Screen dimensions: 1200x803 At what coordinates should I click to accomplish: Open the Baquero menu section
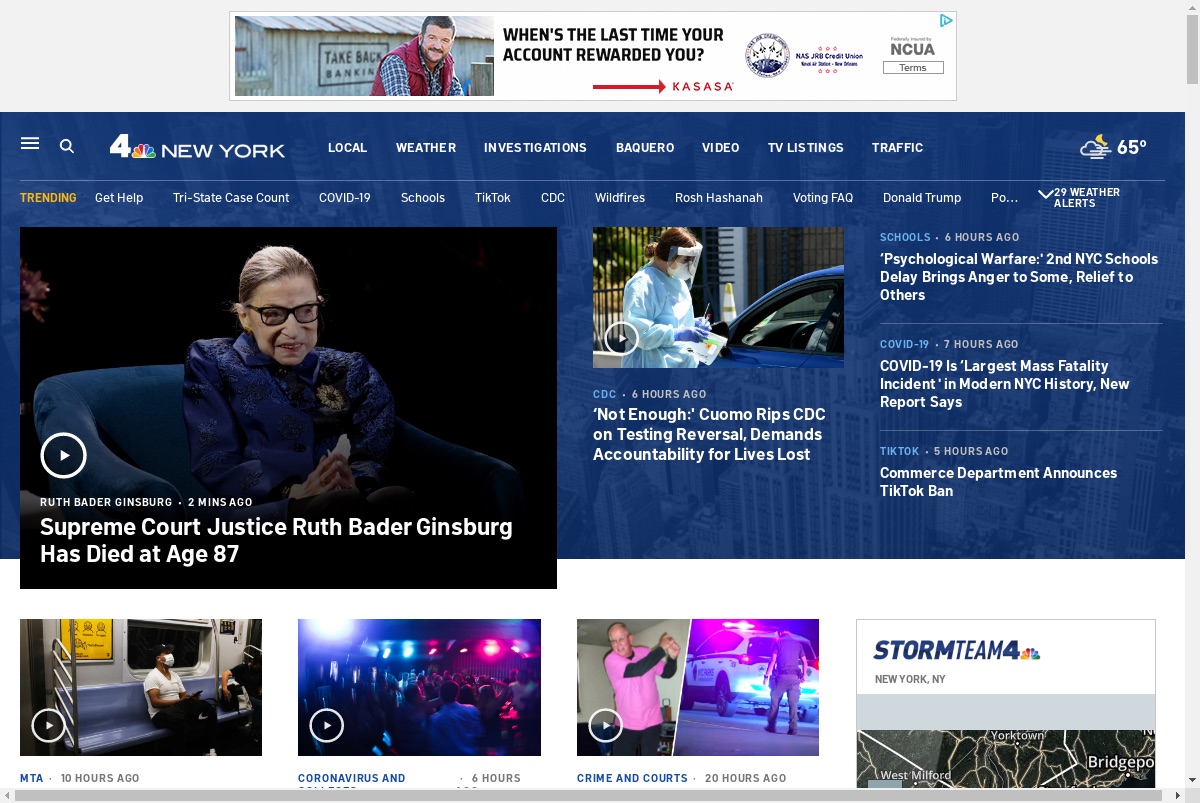click(645, 147)
